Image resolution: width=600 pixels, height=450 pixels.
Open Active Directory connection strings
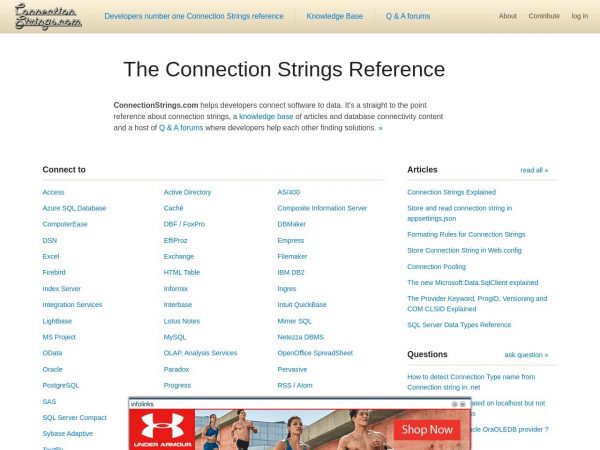click(187, 192)
